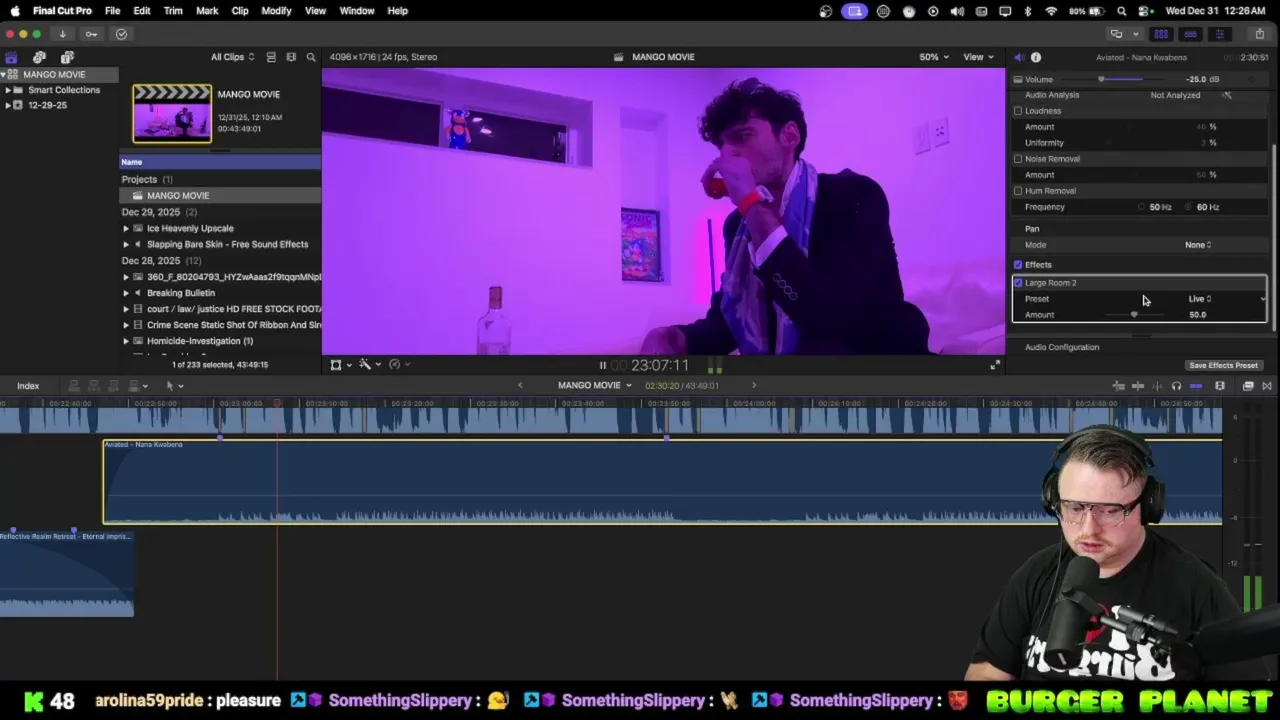Open Transitions browser icon
Screen dimensions: 1280x720
tap(1267, 386)
